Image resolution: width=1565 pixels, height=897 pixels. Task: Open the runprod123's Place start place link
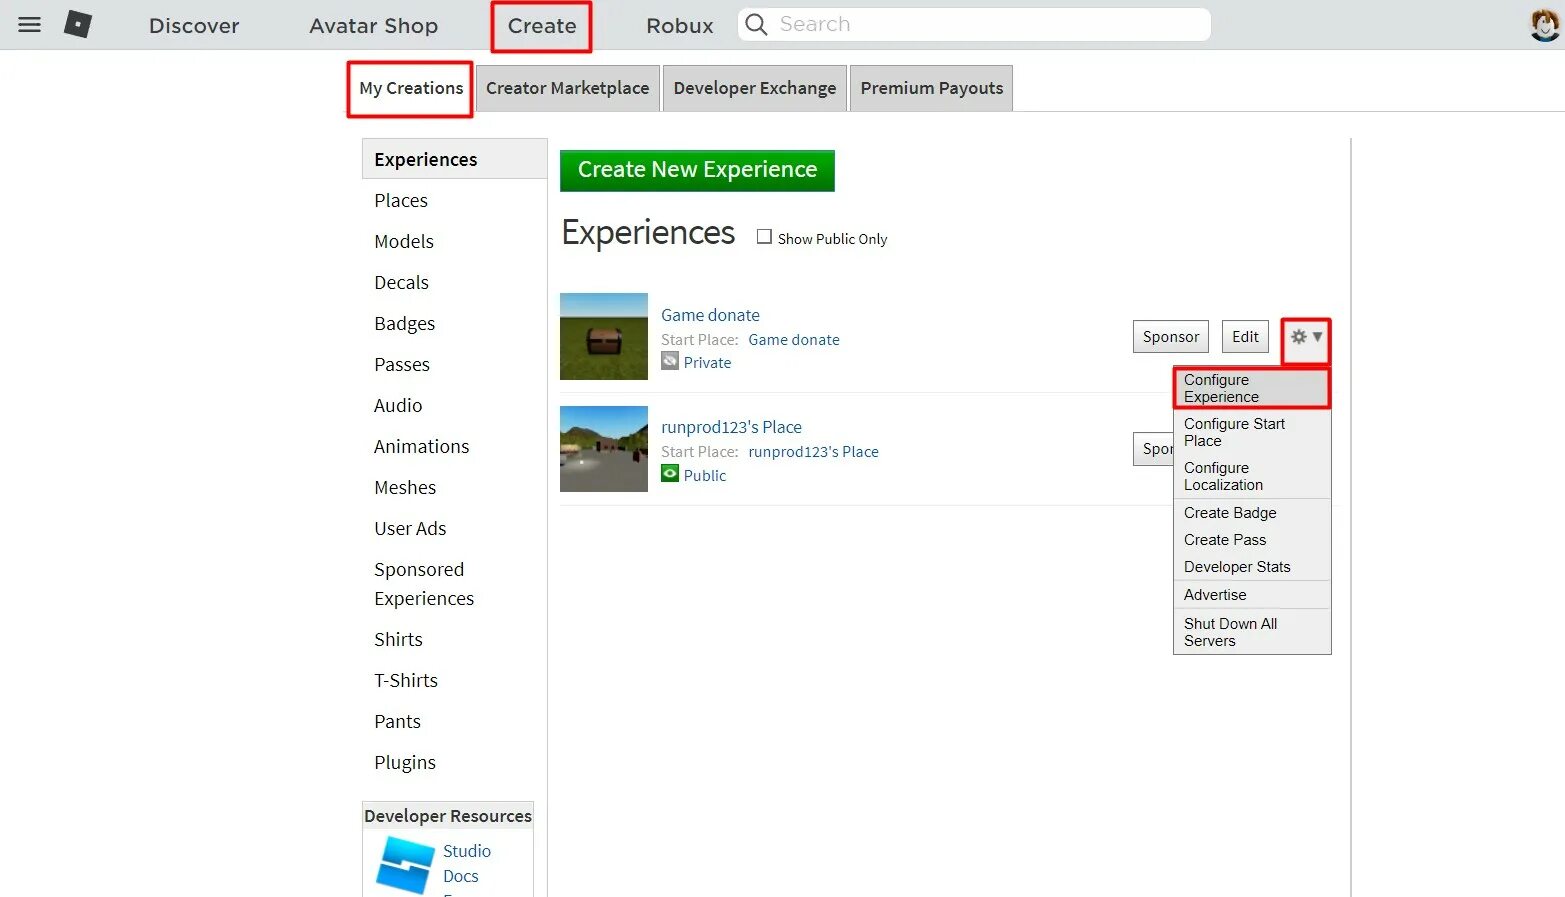pos(813,452)
